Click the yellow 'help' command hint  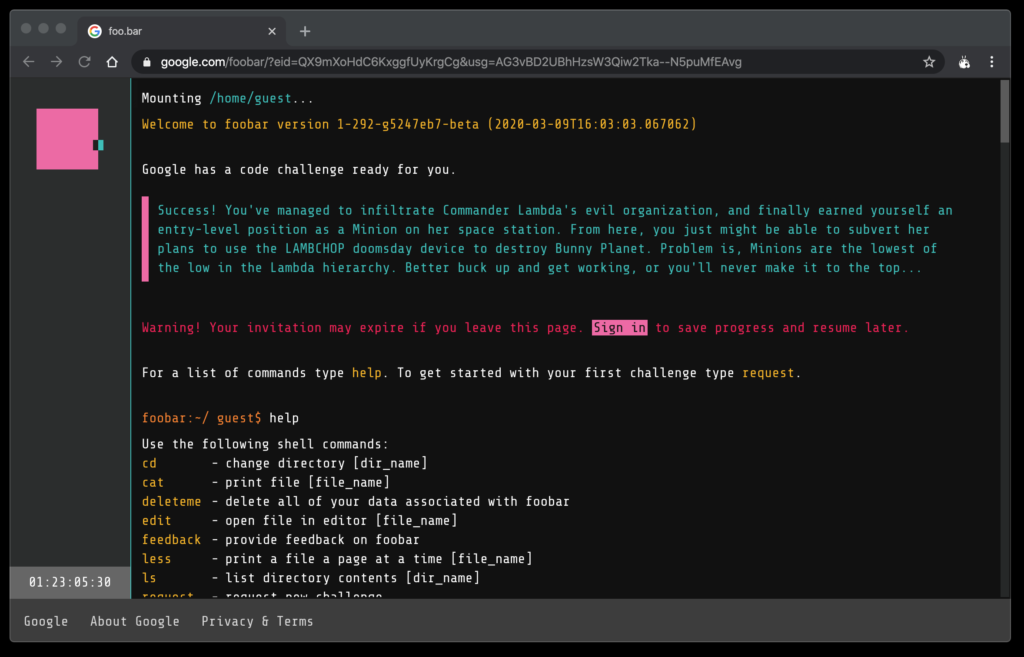[x=366, y=373]
